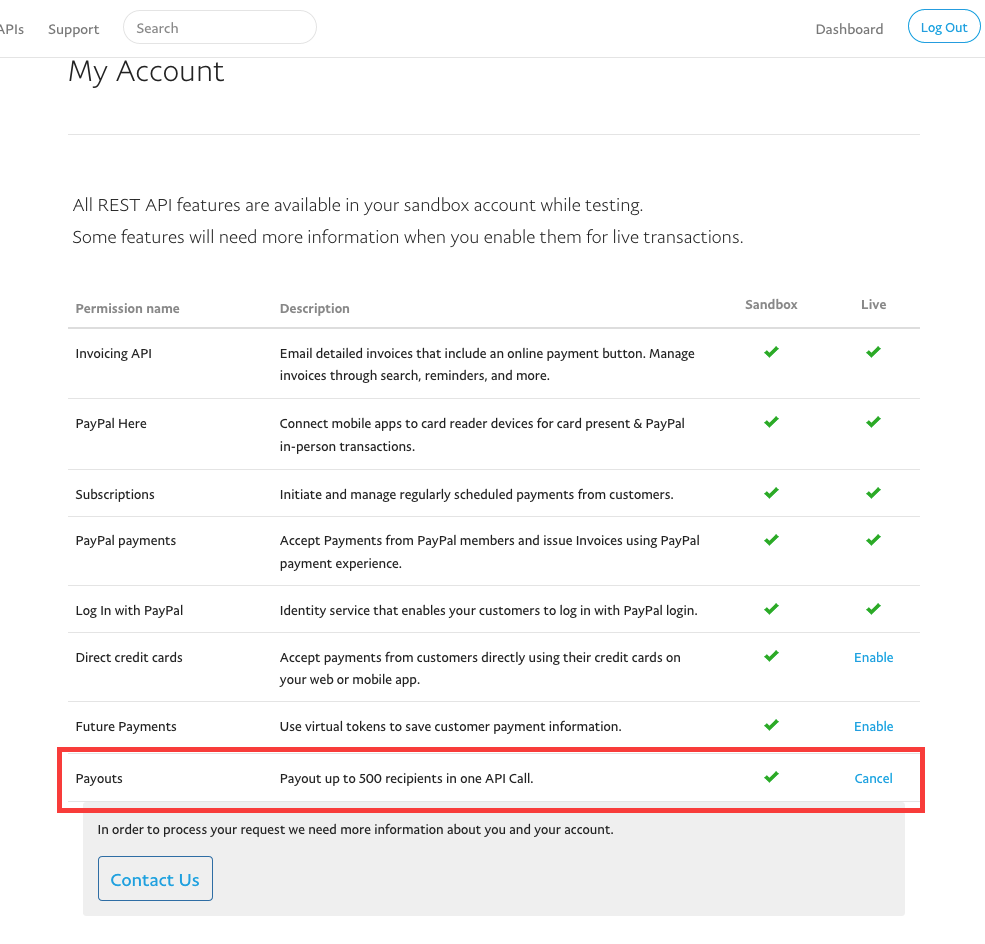Click the Live checkmark for Invoicing API
Screen dimensions: 985x944
pos(873,352)
